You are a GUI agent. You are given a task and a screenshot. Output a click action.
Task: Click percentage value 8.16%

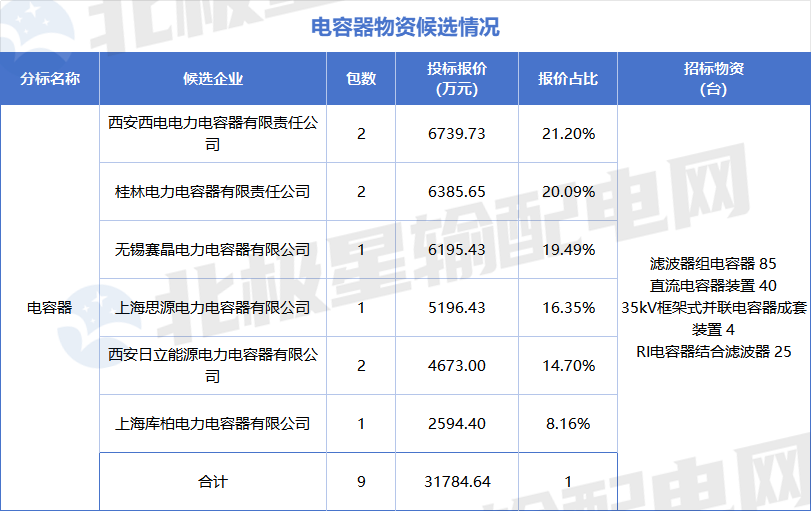tap(568, 424)
